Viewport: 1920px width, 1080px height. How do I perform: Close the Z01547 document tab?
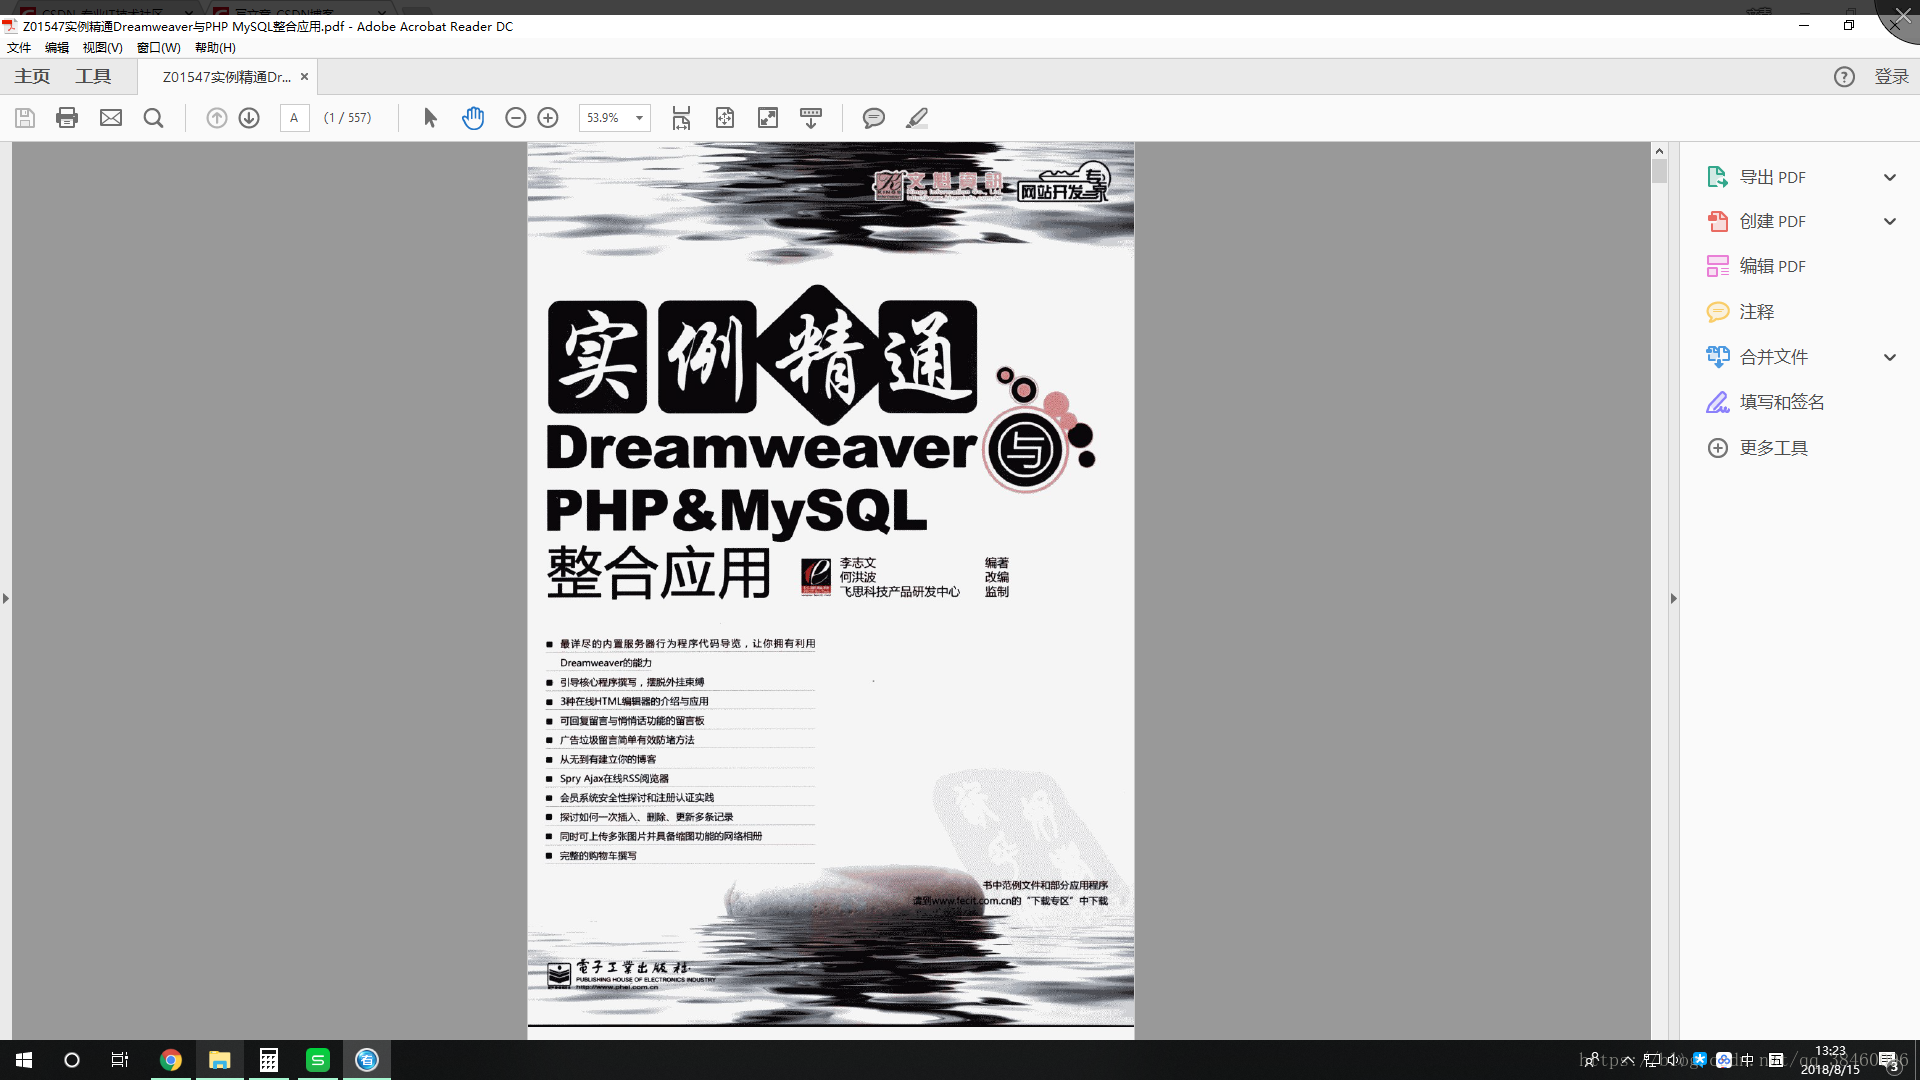click(305, 77)
